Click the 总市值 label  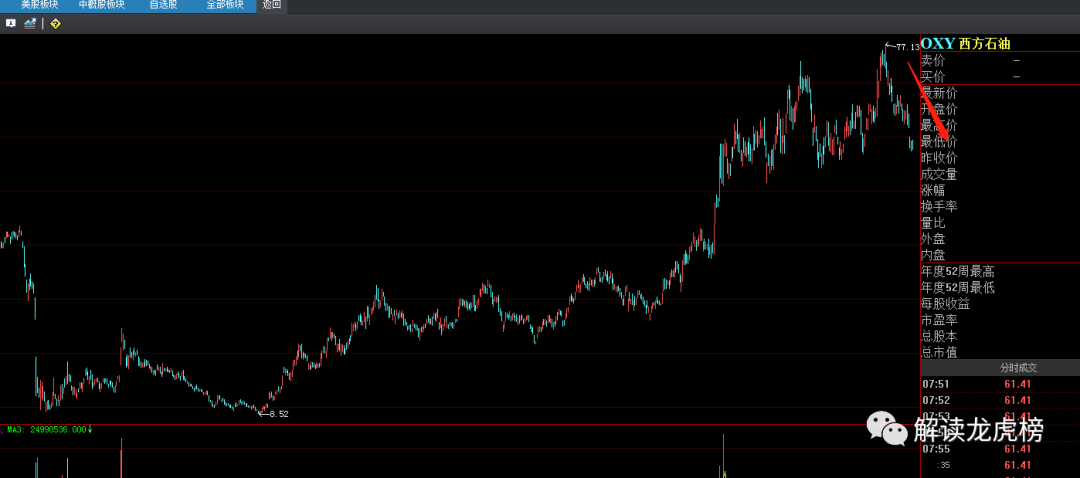(939, 352)
